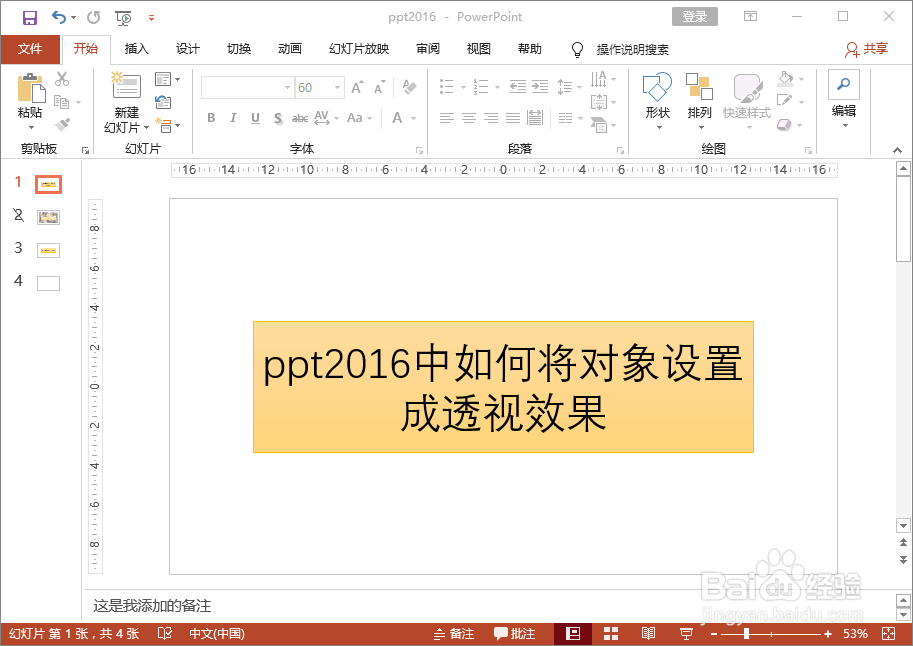This screenshot has width=913, height=646.
Task: Click the spelling check icon in status bar
Action: click(165, 633)
